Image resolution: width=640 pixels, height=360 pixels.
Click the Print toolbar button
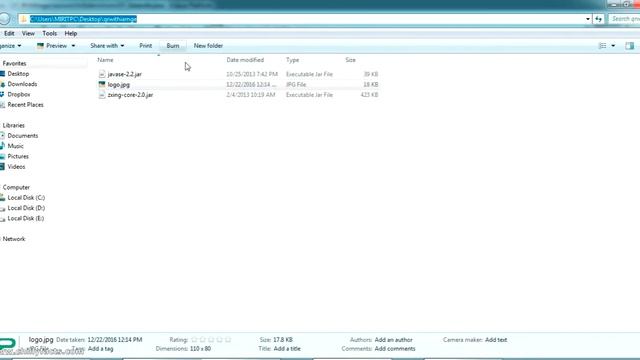pyautogui.click(x=146, y=46)
